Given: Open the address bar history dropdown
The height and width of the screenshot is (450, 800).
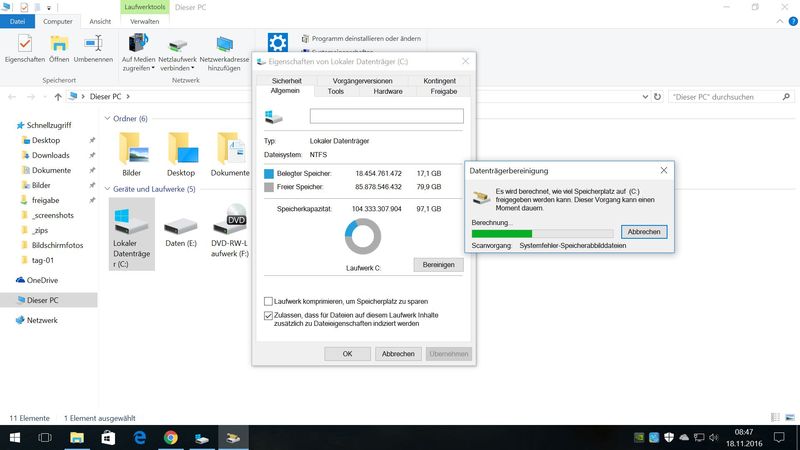Looking at the screenshot, I should (645, 96).
